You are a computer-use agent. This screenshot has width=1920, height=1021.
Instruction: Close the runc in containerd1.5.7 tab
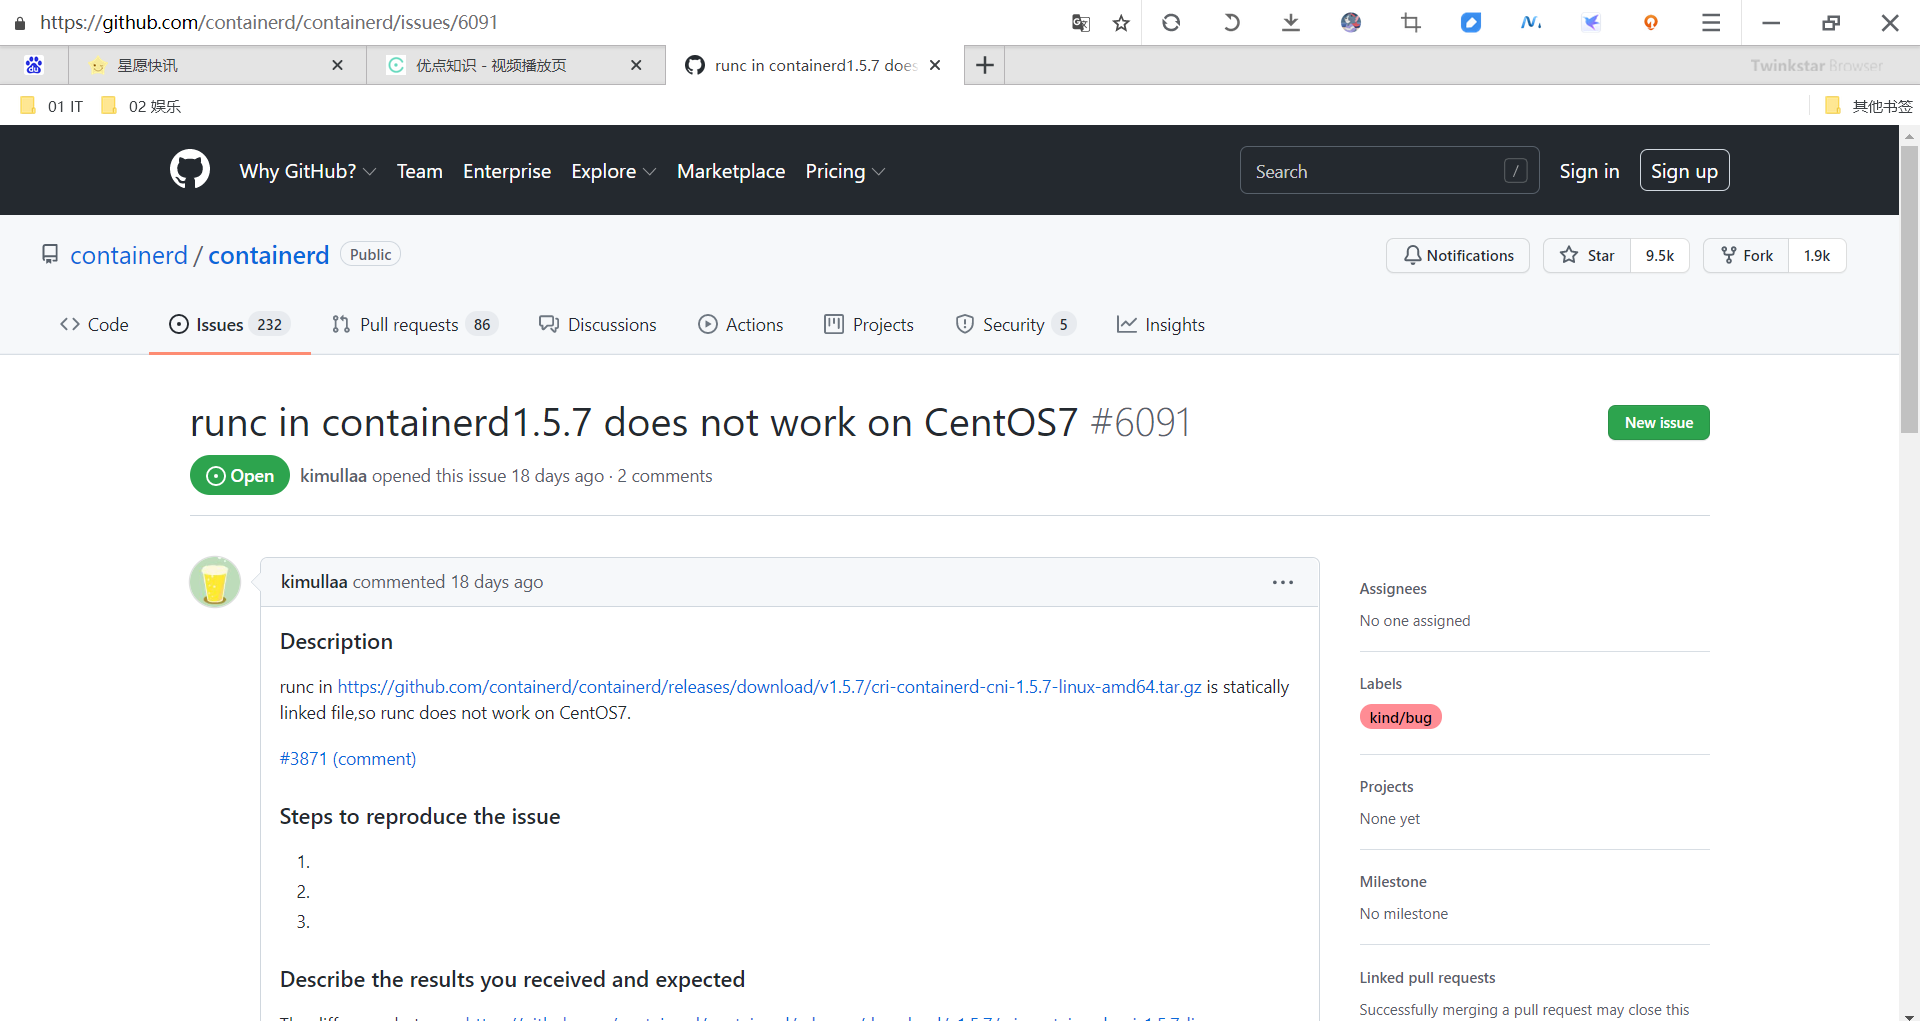coord(935,65)
